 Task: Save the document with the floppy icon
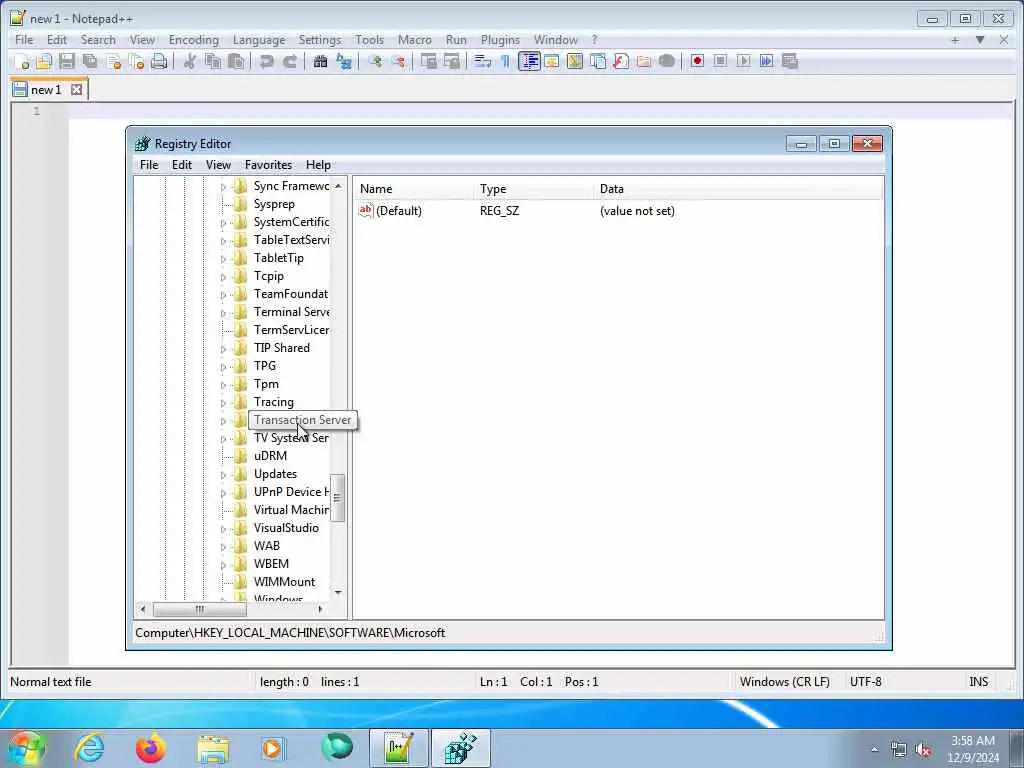coord(67,61)
